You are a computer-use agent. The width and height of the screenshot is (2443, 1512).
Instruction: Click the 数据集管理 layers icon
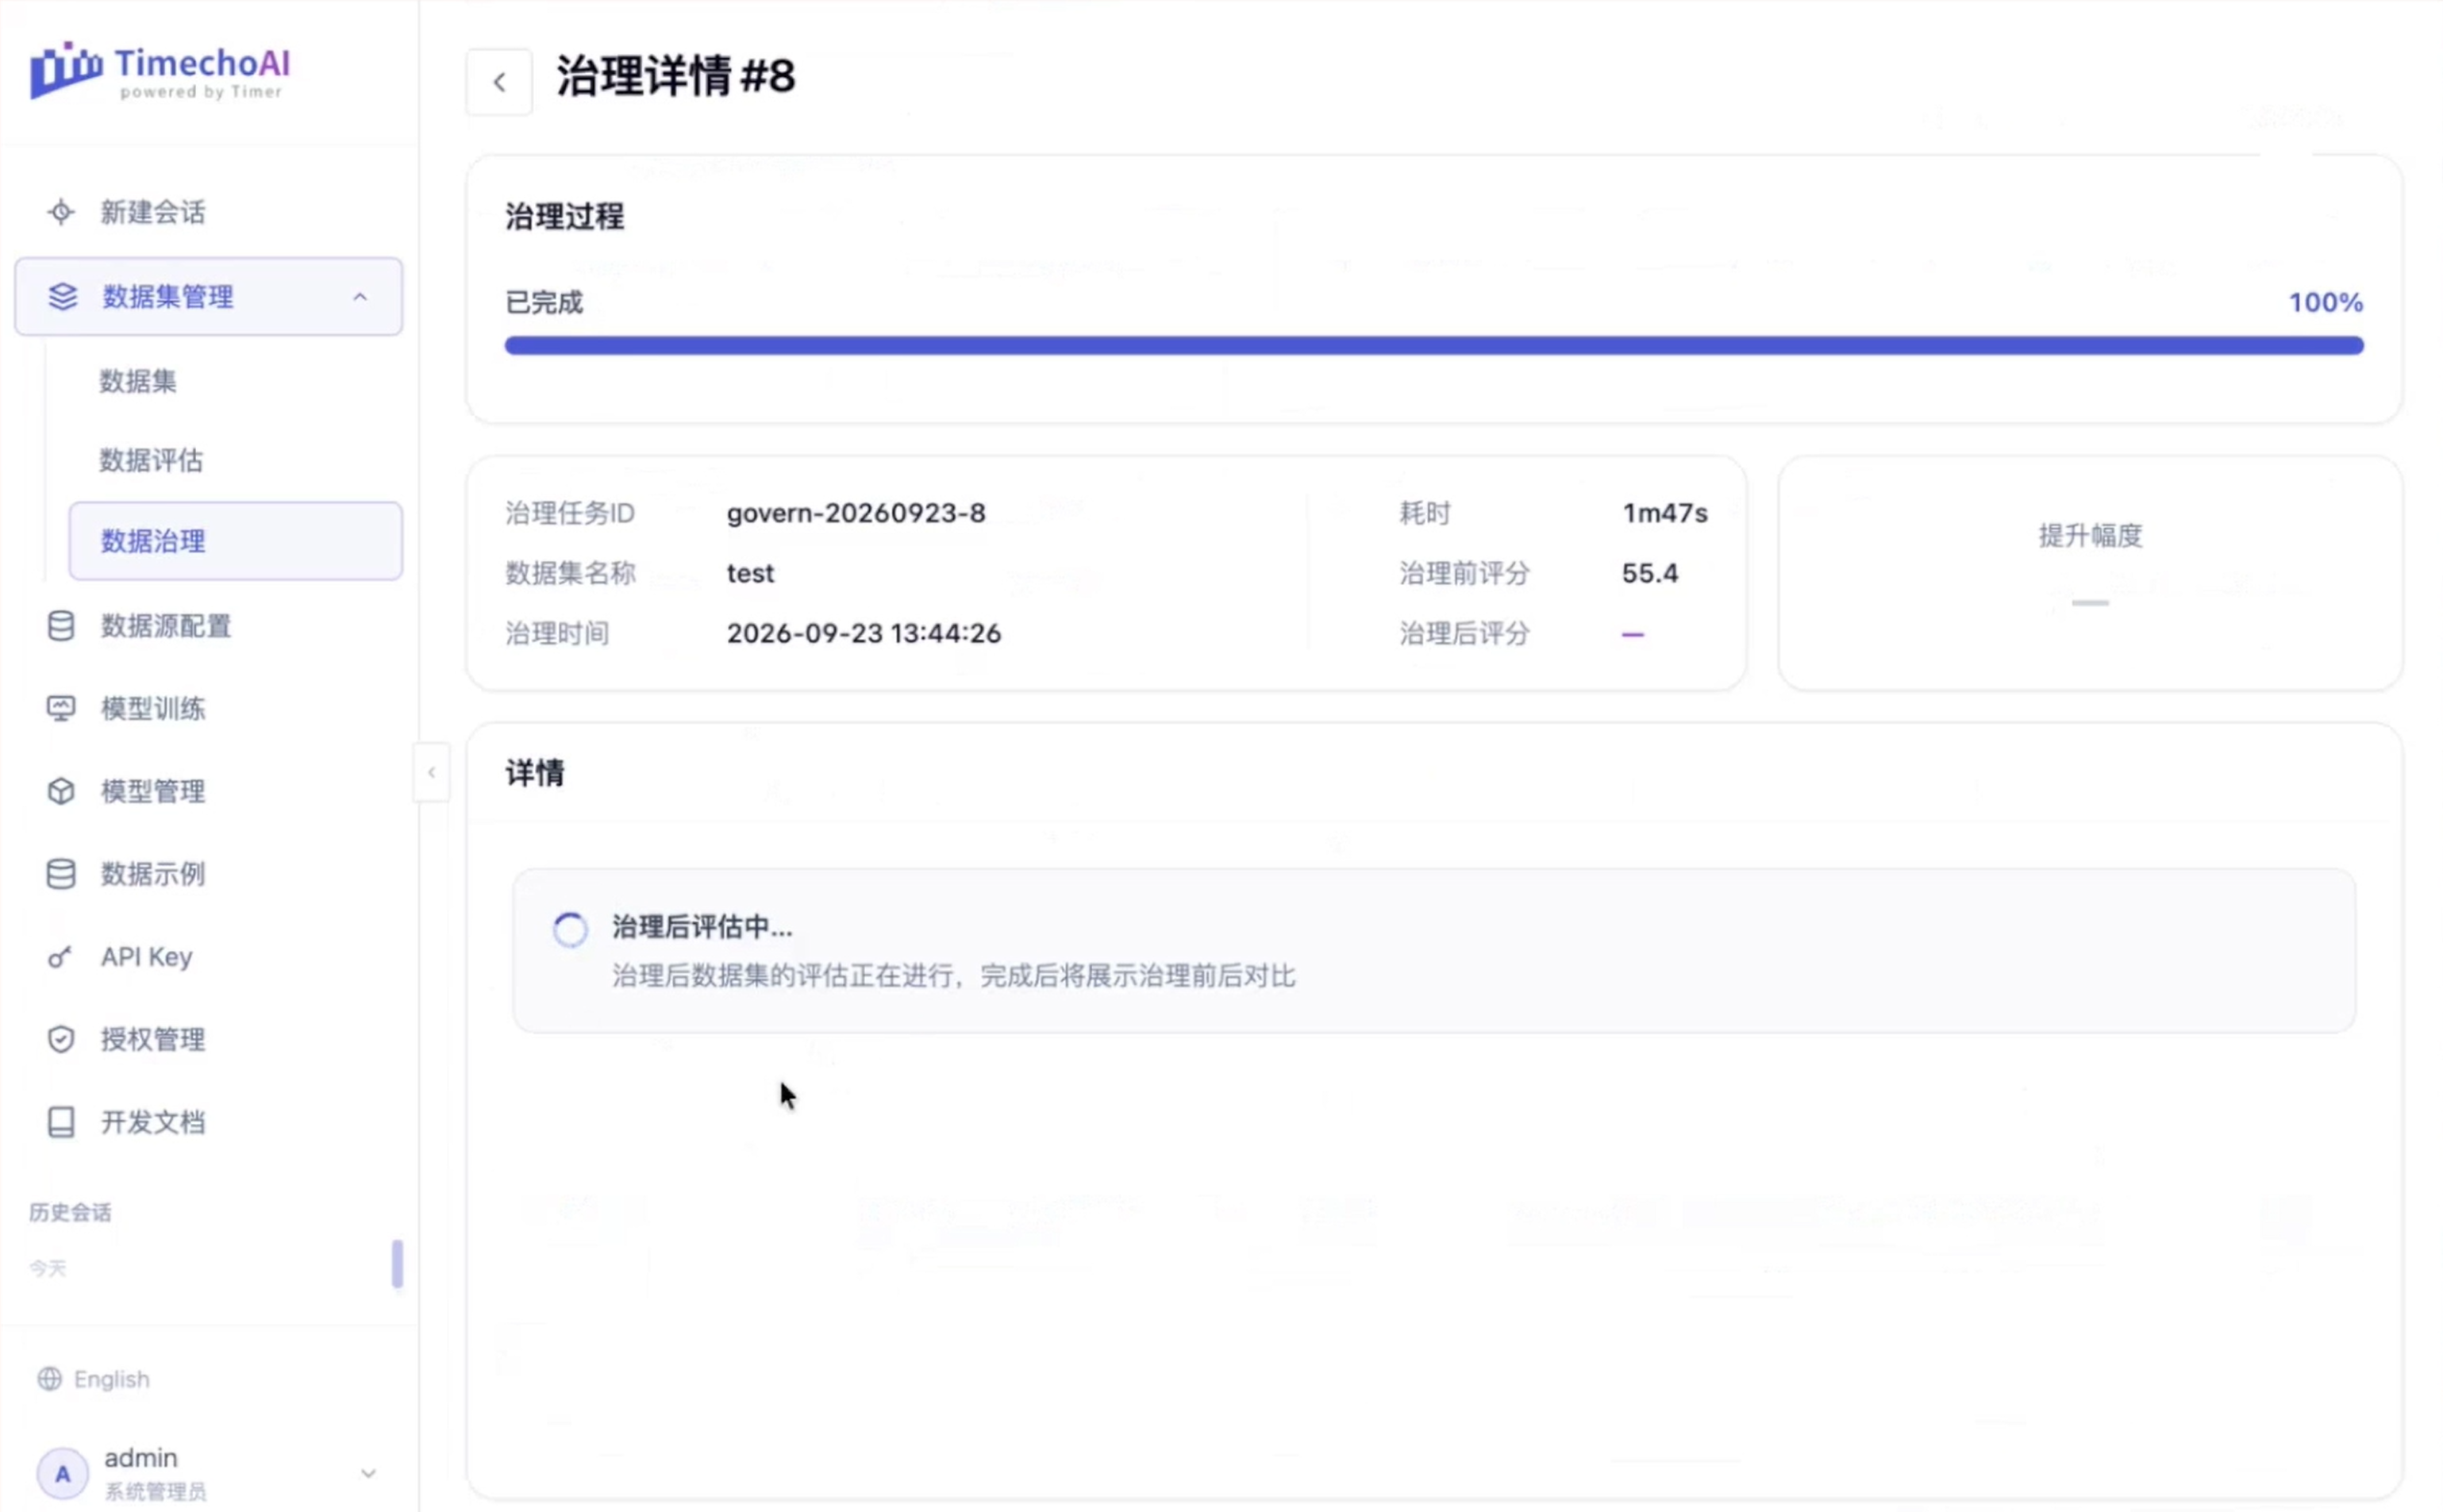tap(62, 296)
